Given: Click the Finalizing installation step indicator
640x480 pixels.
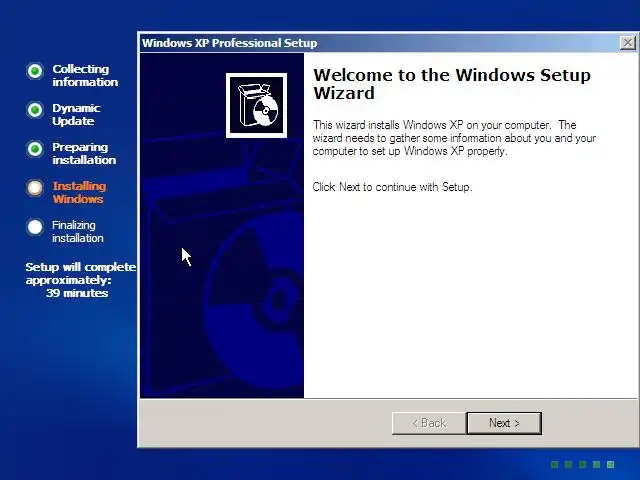Looking at the screenshot, I should tap(35, 227).
